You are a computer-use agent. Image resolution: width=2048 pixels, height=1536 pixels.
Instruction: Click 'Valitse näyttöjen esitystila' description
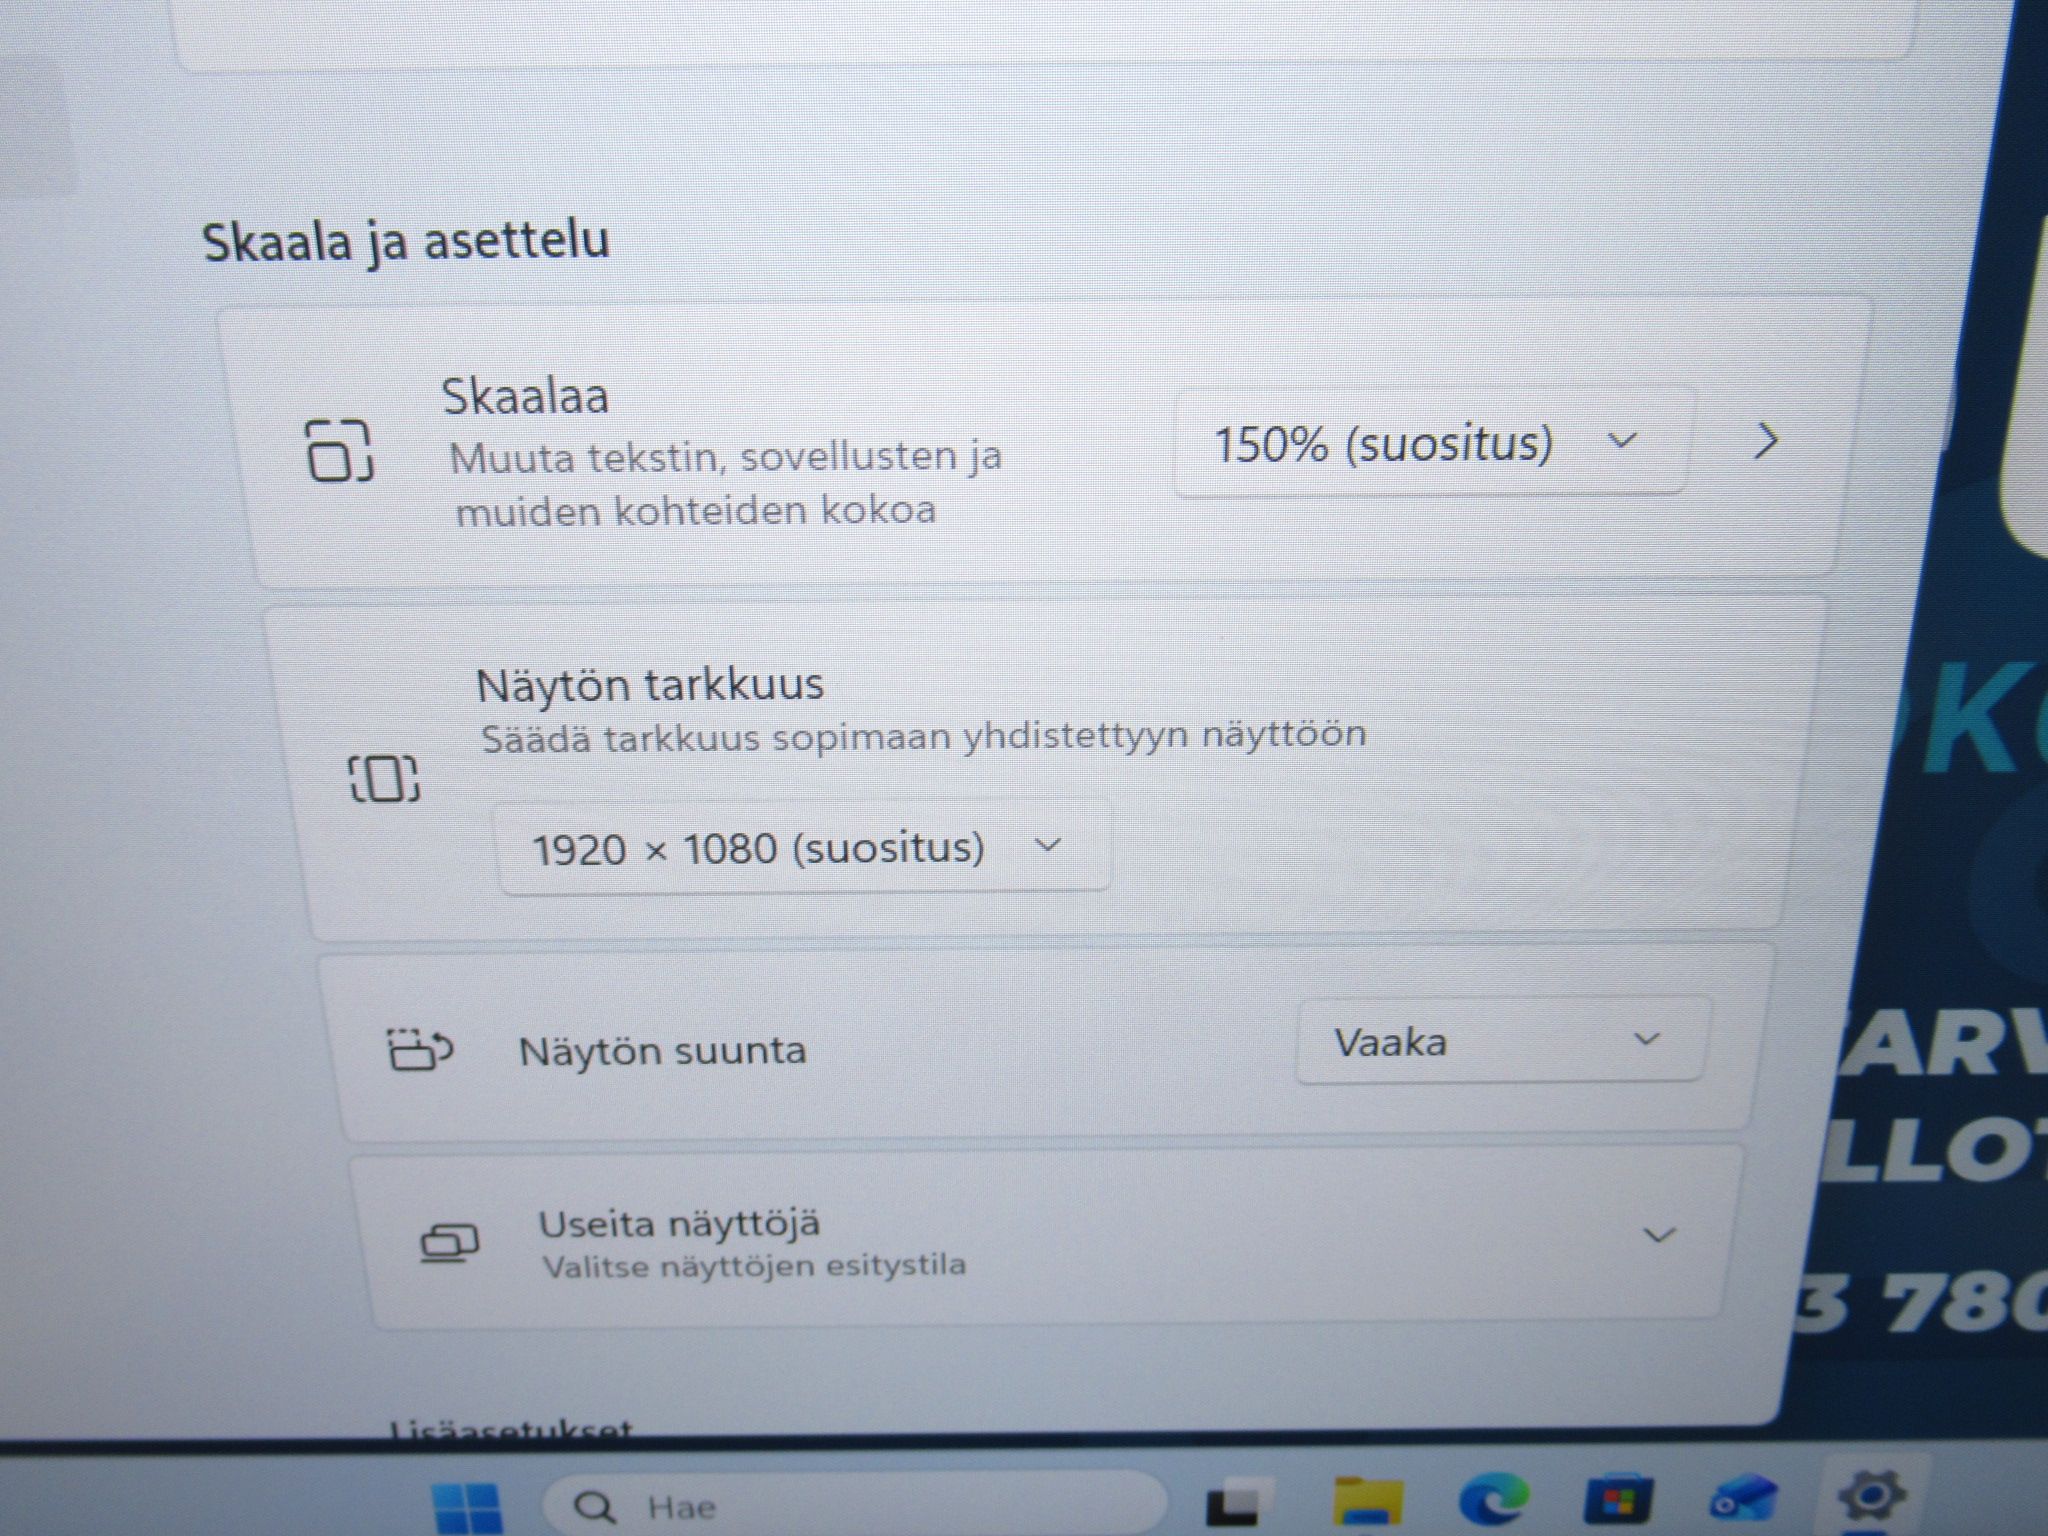click(754, 1266)
